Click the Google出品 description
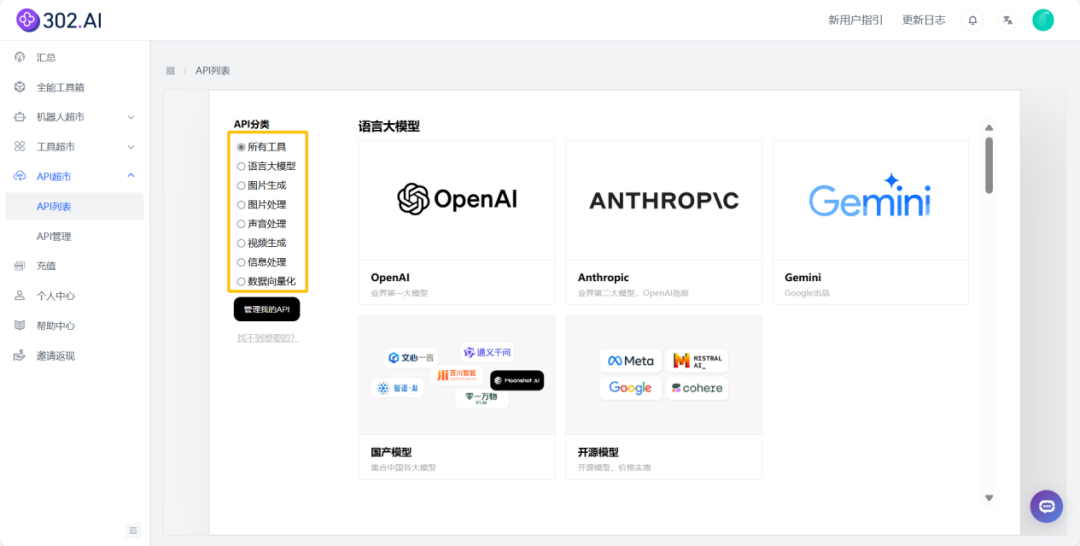The height and width of the screenshot is (546, 1080). pos(807,293)
